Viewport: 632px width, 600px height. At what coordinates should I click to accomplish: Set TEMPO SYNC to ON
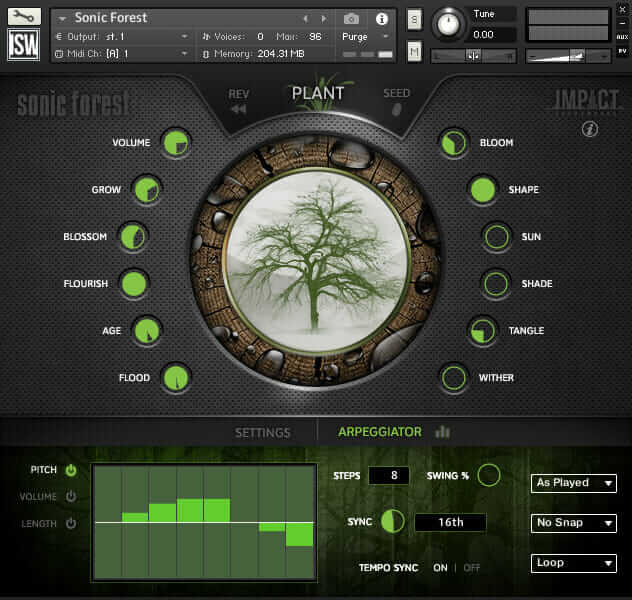point(440,568)
